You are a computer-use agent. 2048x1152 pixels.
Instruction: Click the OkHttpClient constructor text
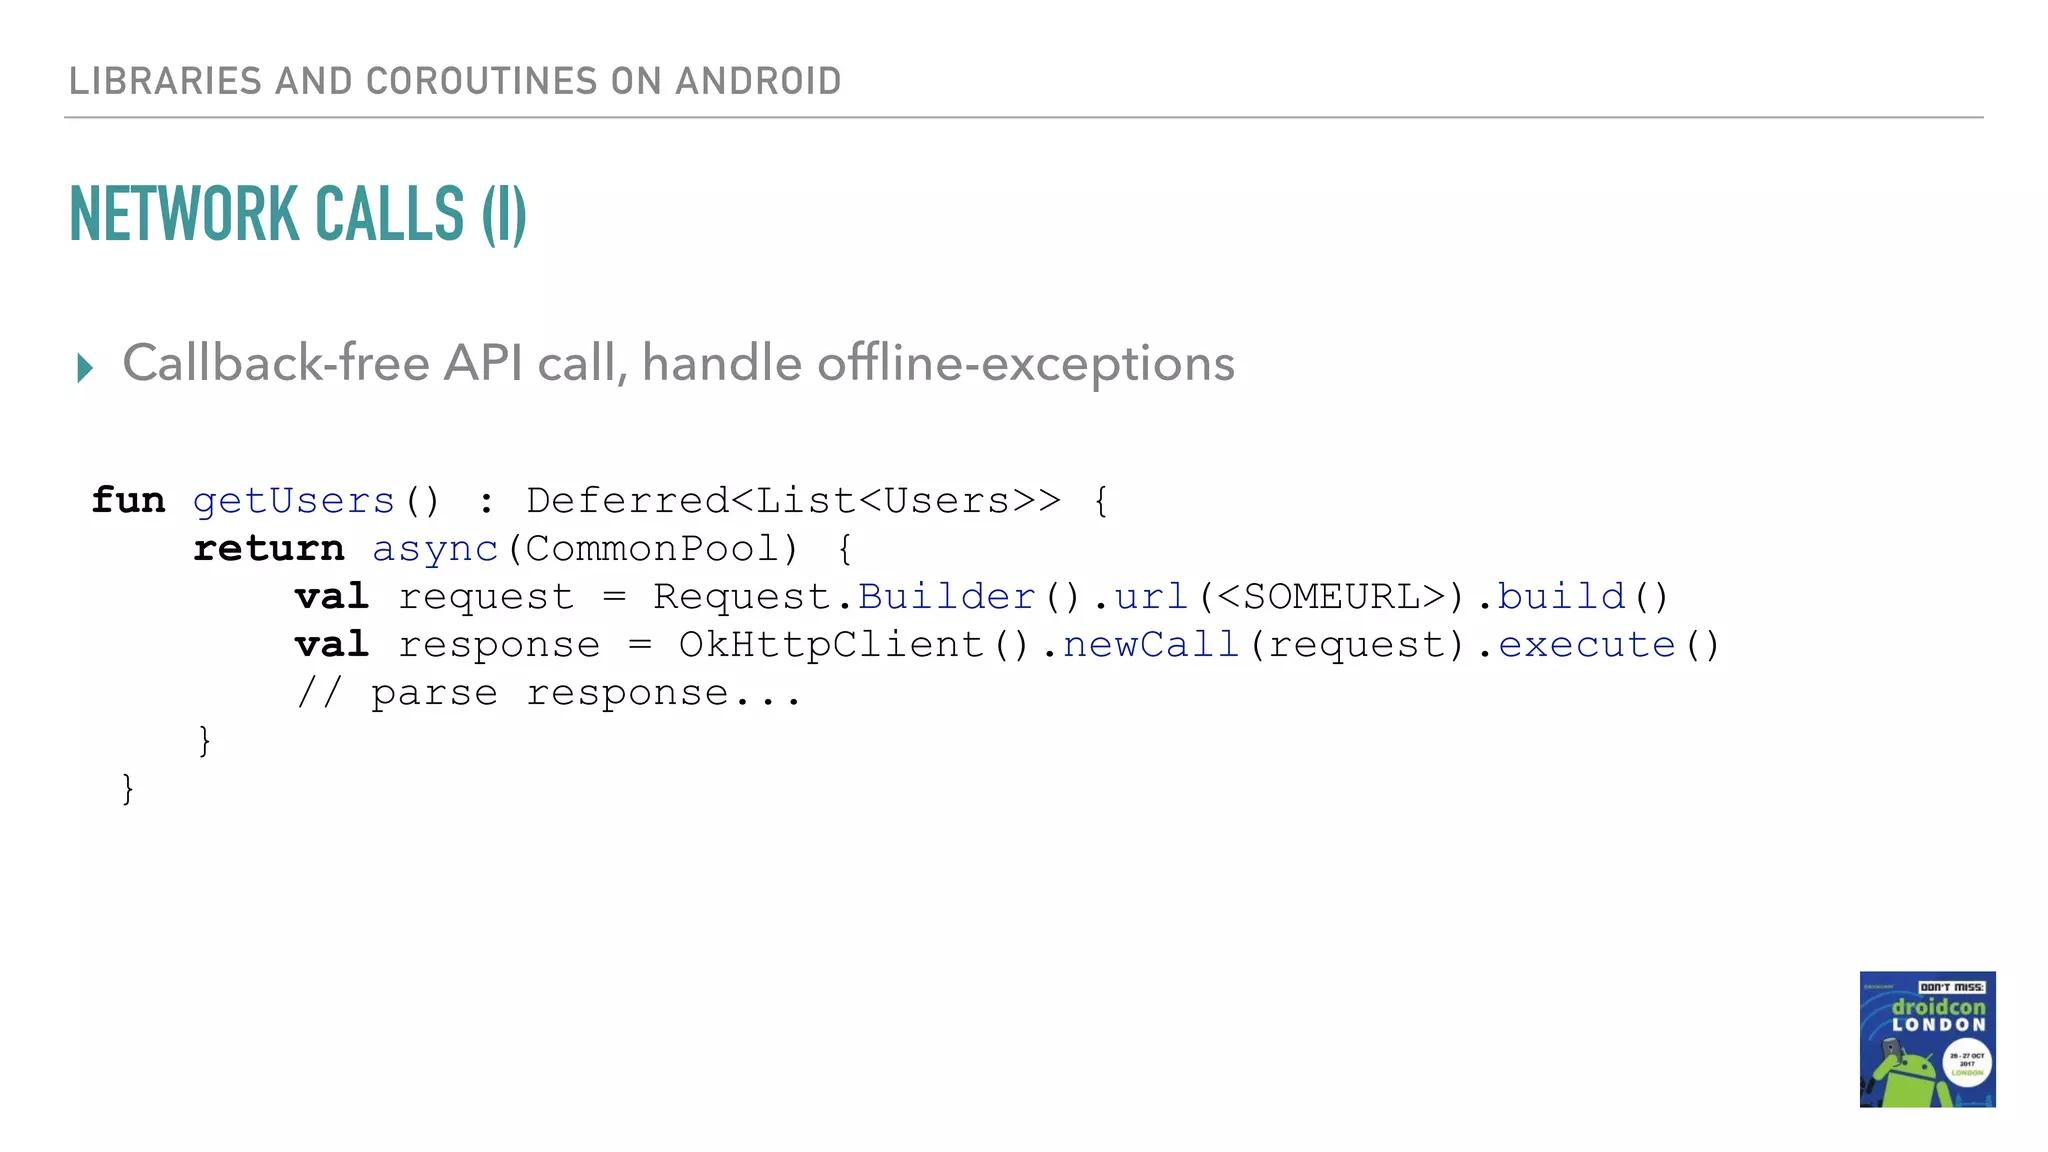(830, 644)
